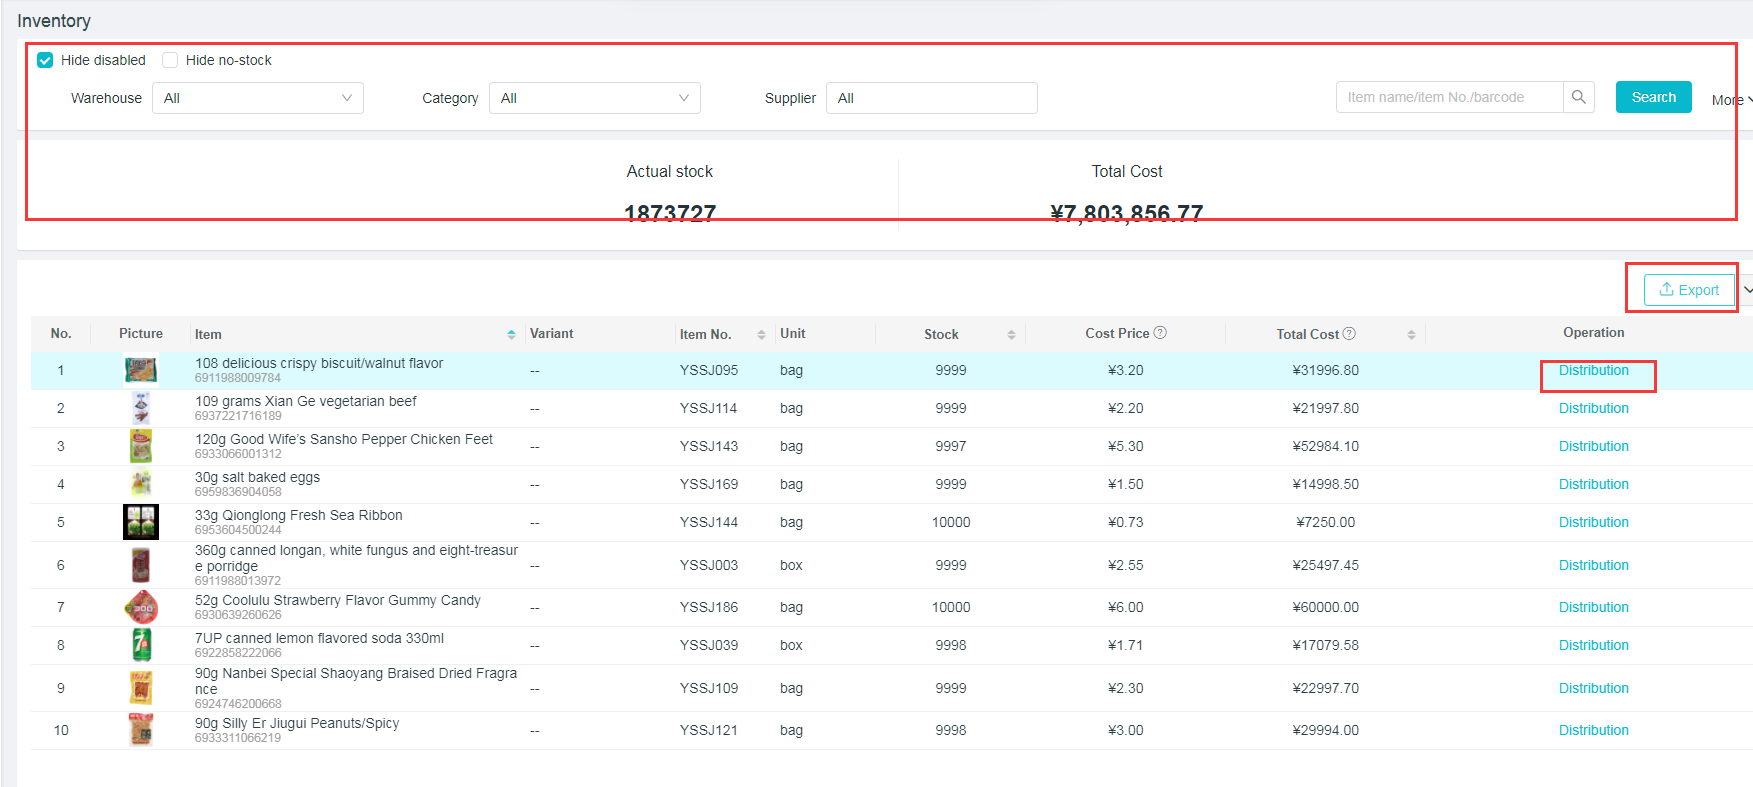Open Distribution for crispy biscuit walnut item
The height and width of the screenshot is (787, 1753).
click(1593, 371)
